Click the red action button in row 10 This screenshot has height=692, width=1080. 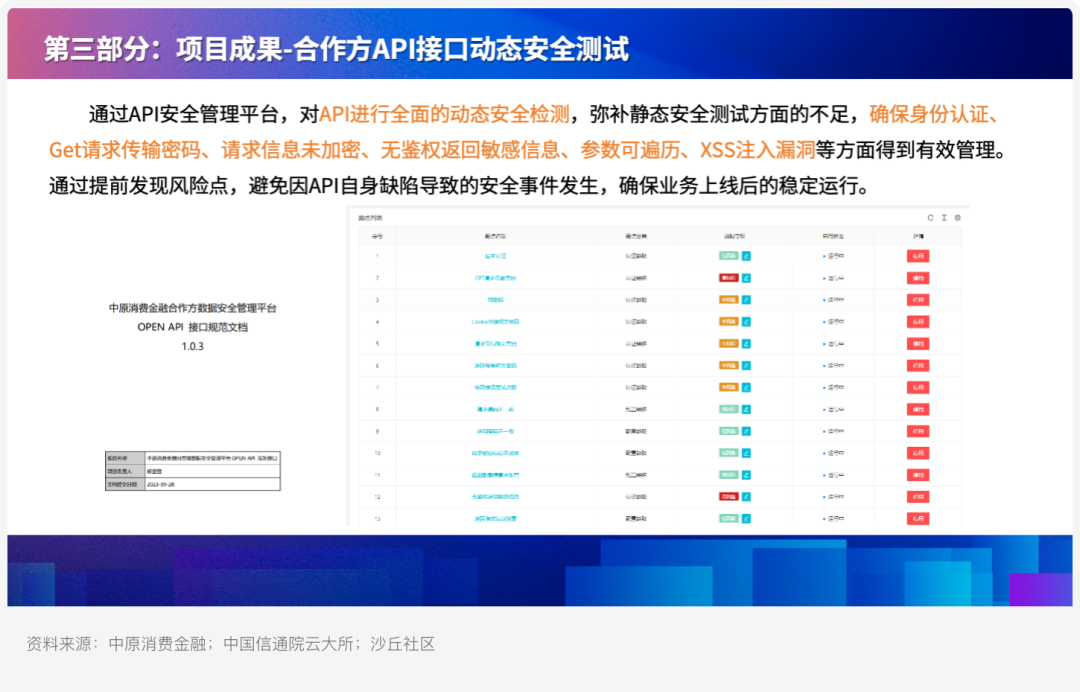(x=917, y=452)
